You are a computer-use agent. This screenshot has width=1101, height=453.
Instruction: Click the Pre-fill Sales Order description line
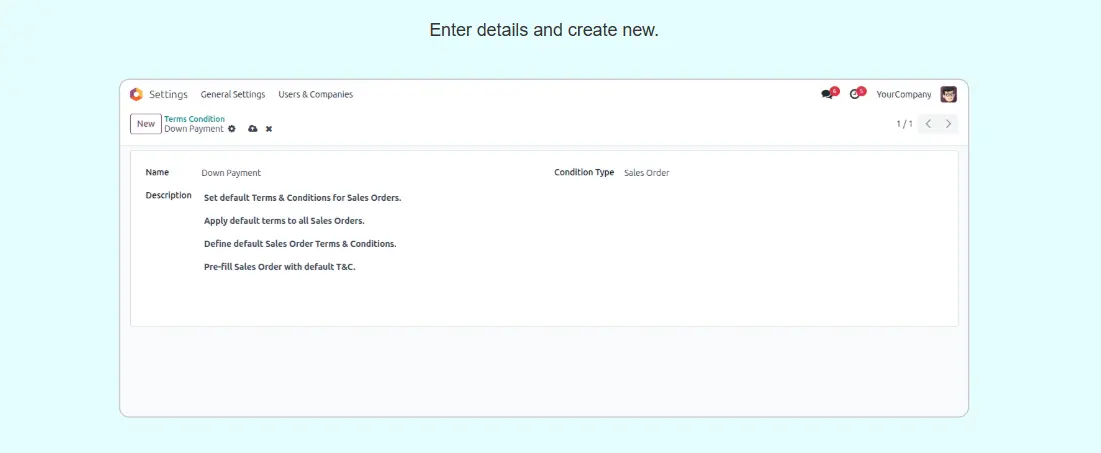(279, 267)
